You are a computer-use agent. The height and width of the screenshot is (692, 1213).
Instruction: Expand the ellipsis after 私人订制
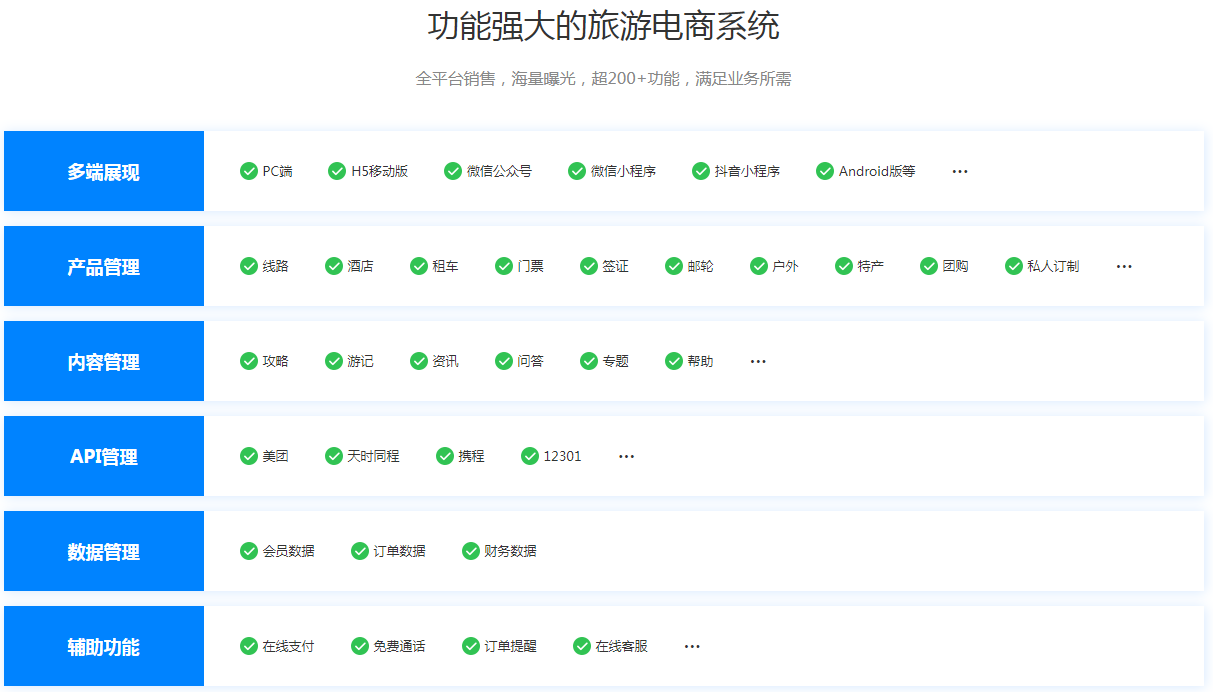[x=1124, y=266]
